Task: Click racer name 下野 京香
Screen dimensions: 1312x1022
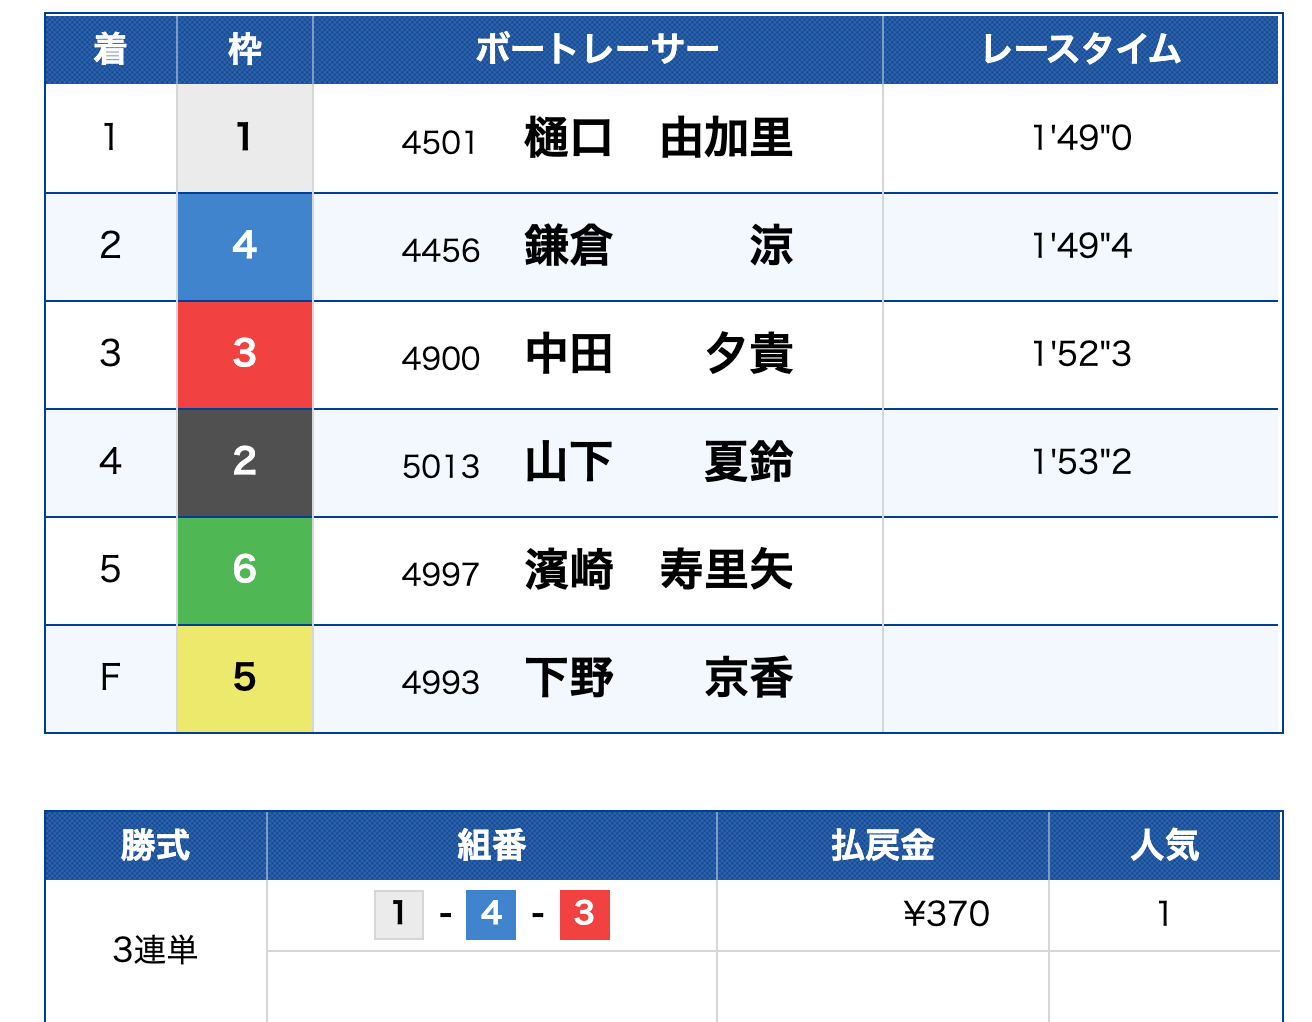Action: pyautogui.click(x=658, y=678)
